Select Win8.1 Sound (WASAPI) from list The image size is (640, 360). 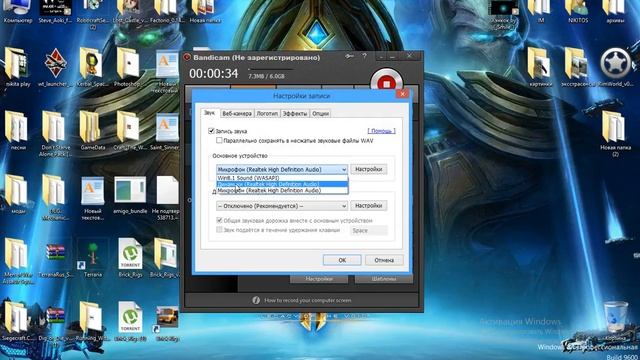click(x=282, y=178)
